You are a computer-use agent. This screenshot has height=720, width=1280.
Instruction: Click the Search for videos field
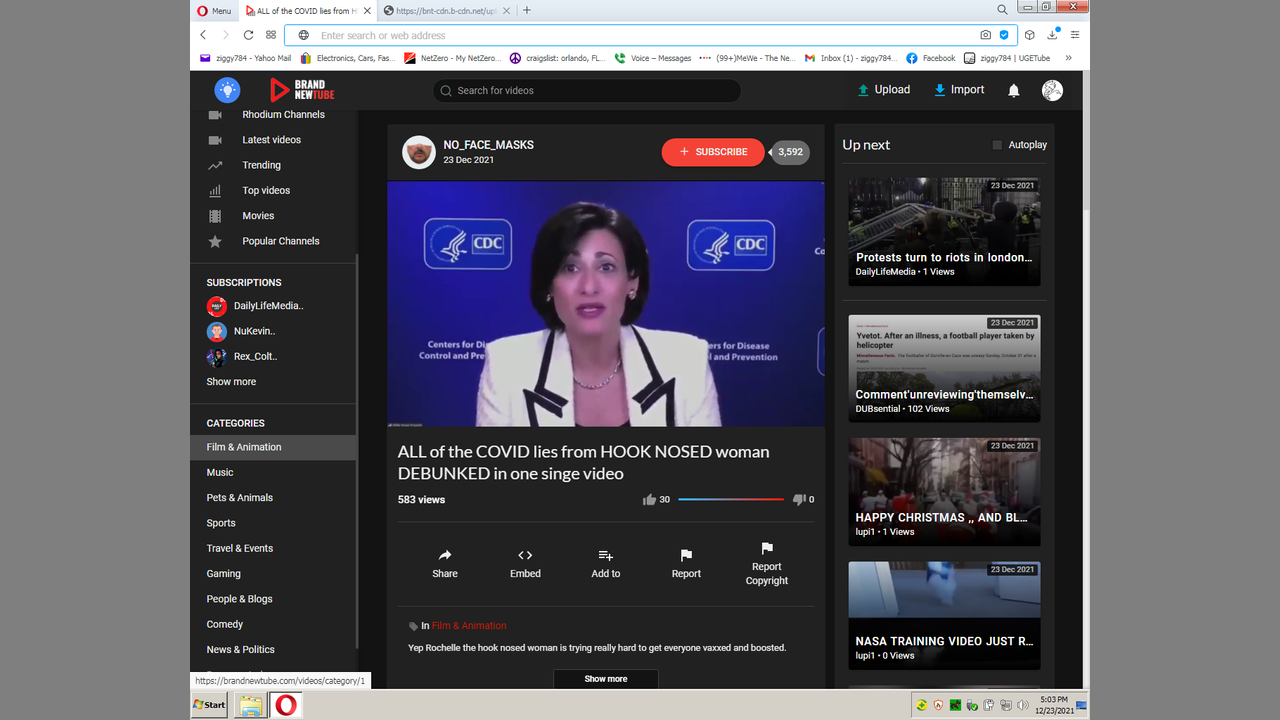coord(587,91)
